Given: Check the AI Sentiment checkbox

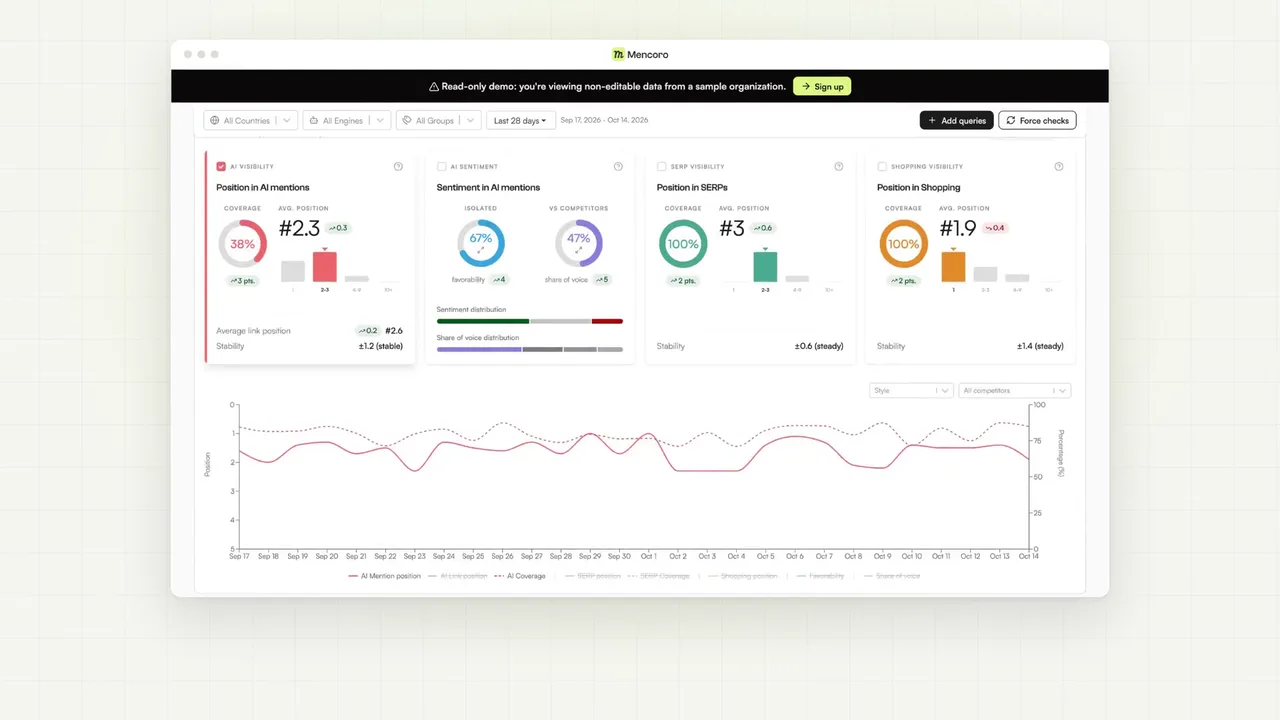Looking at the screenshot, I should pos(441,167).
